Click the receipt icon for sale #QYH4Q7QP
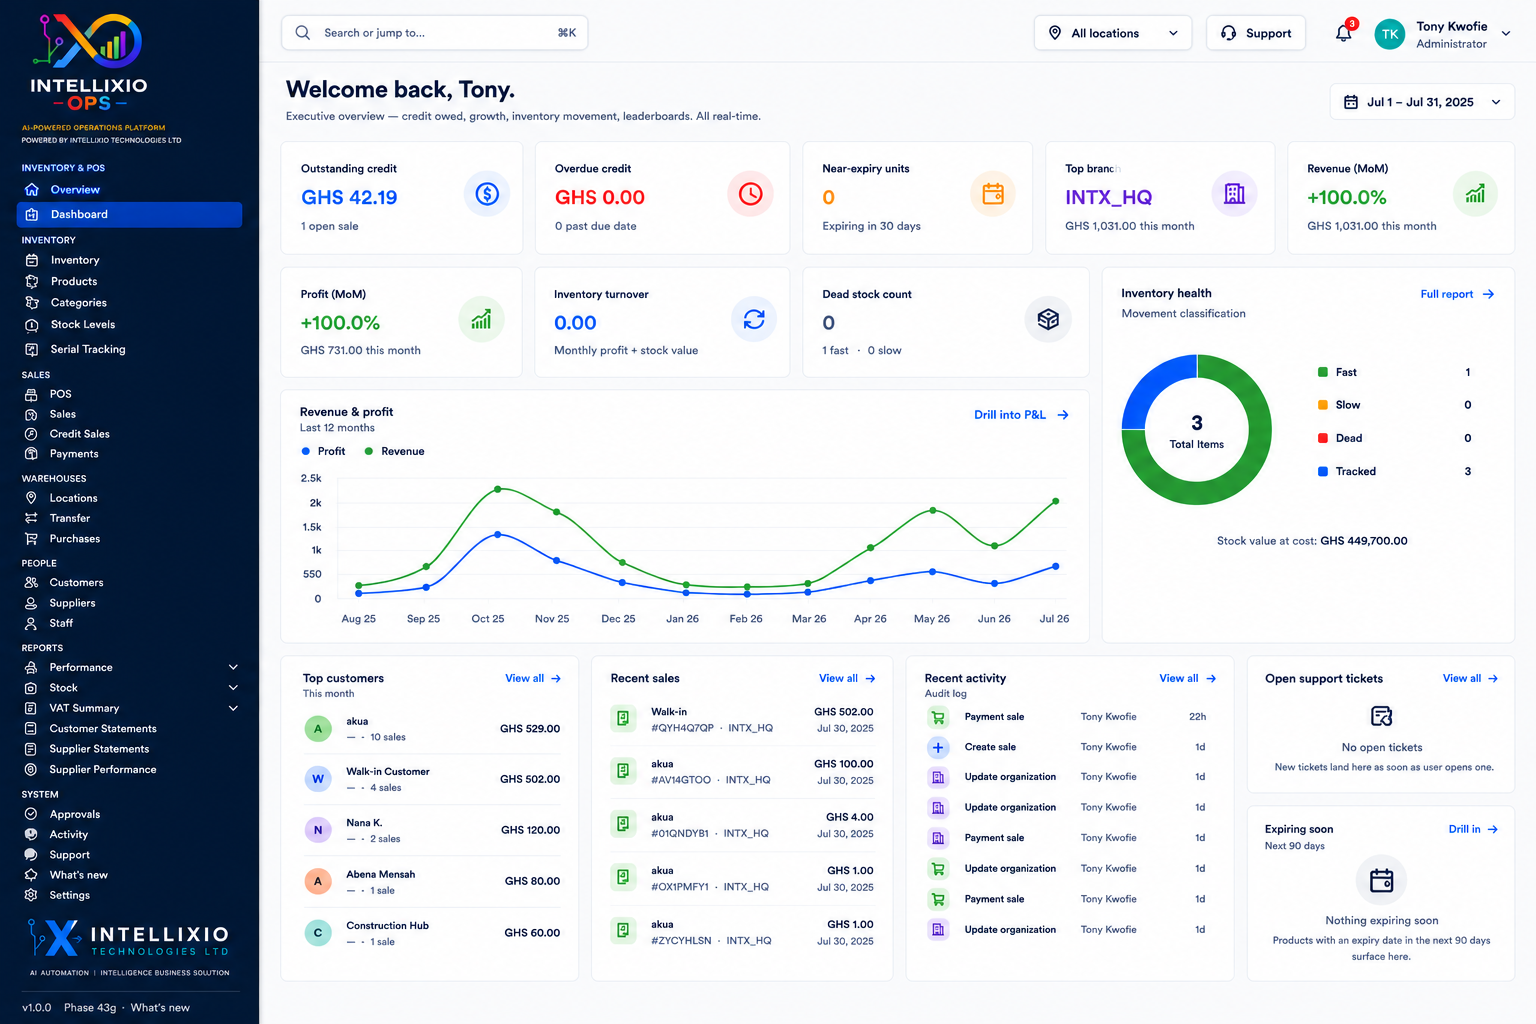Image resolution: width=1536 pixels, height=1024 pixels. tap(623, 718)
